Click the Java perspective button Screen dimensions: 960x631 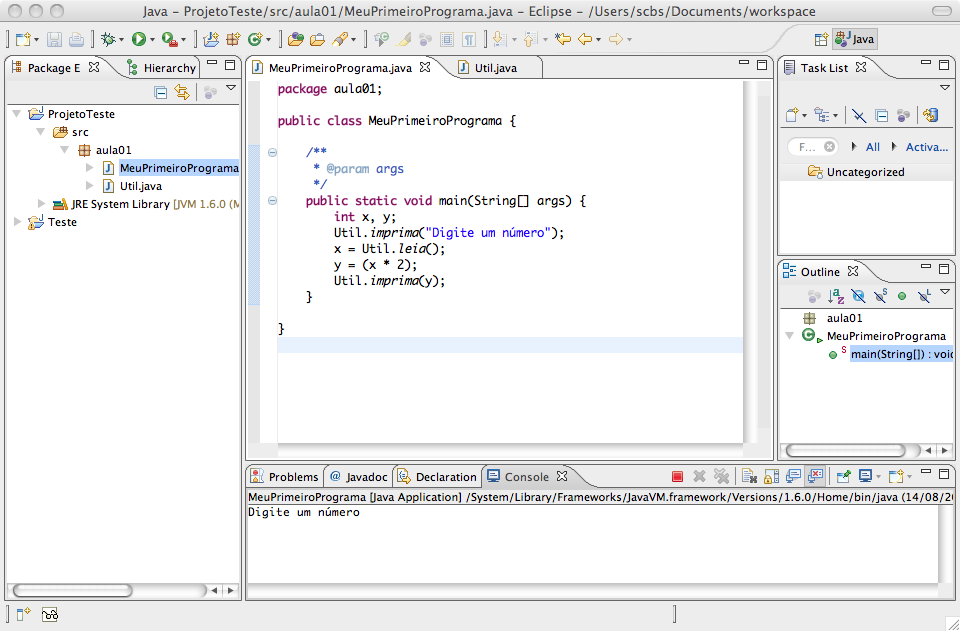(853, 39)
